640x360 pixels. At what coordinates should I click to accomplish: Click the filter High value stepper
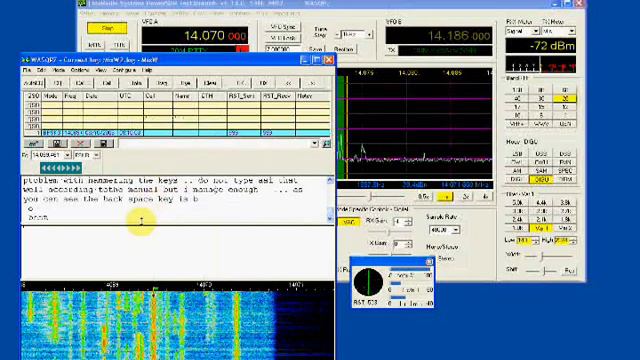click(x=573, y=241)
